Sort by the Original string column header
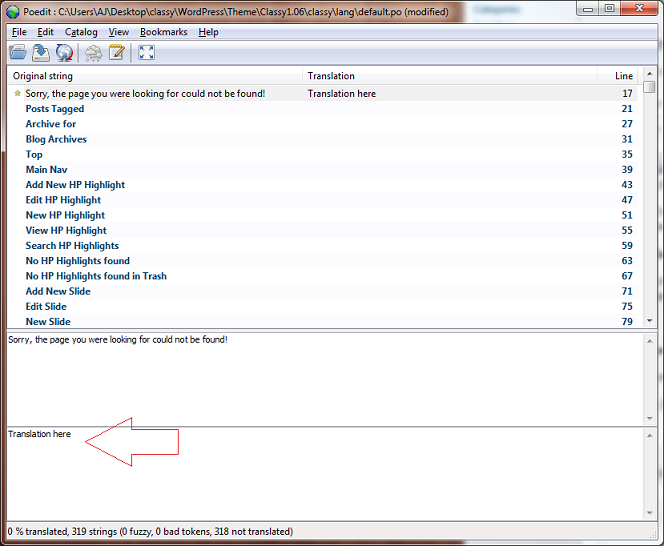 click(x=155, y=76)
